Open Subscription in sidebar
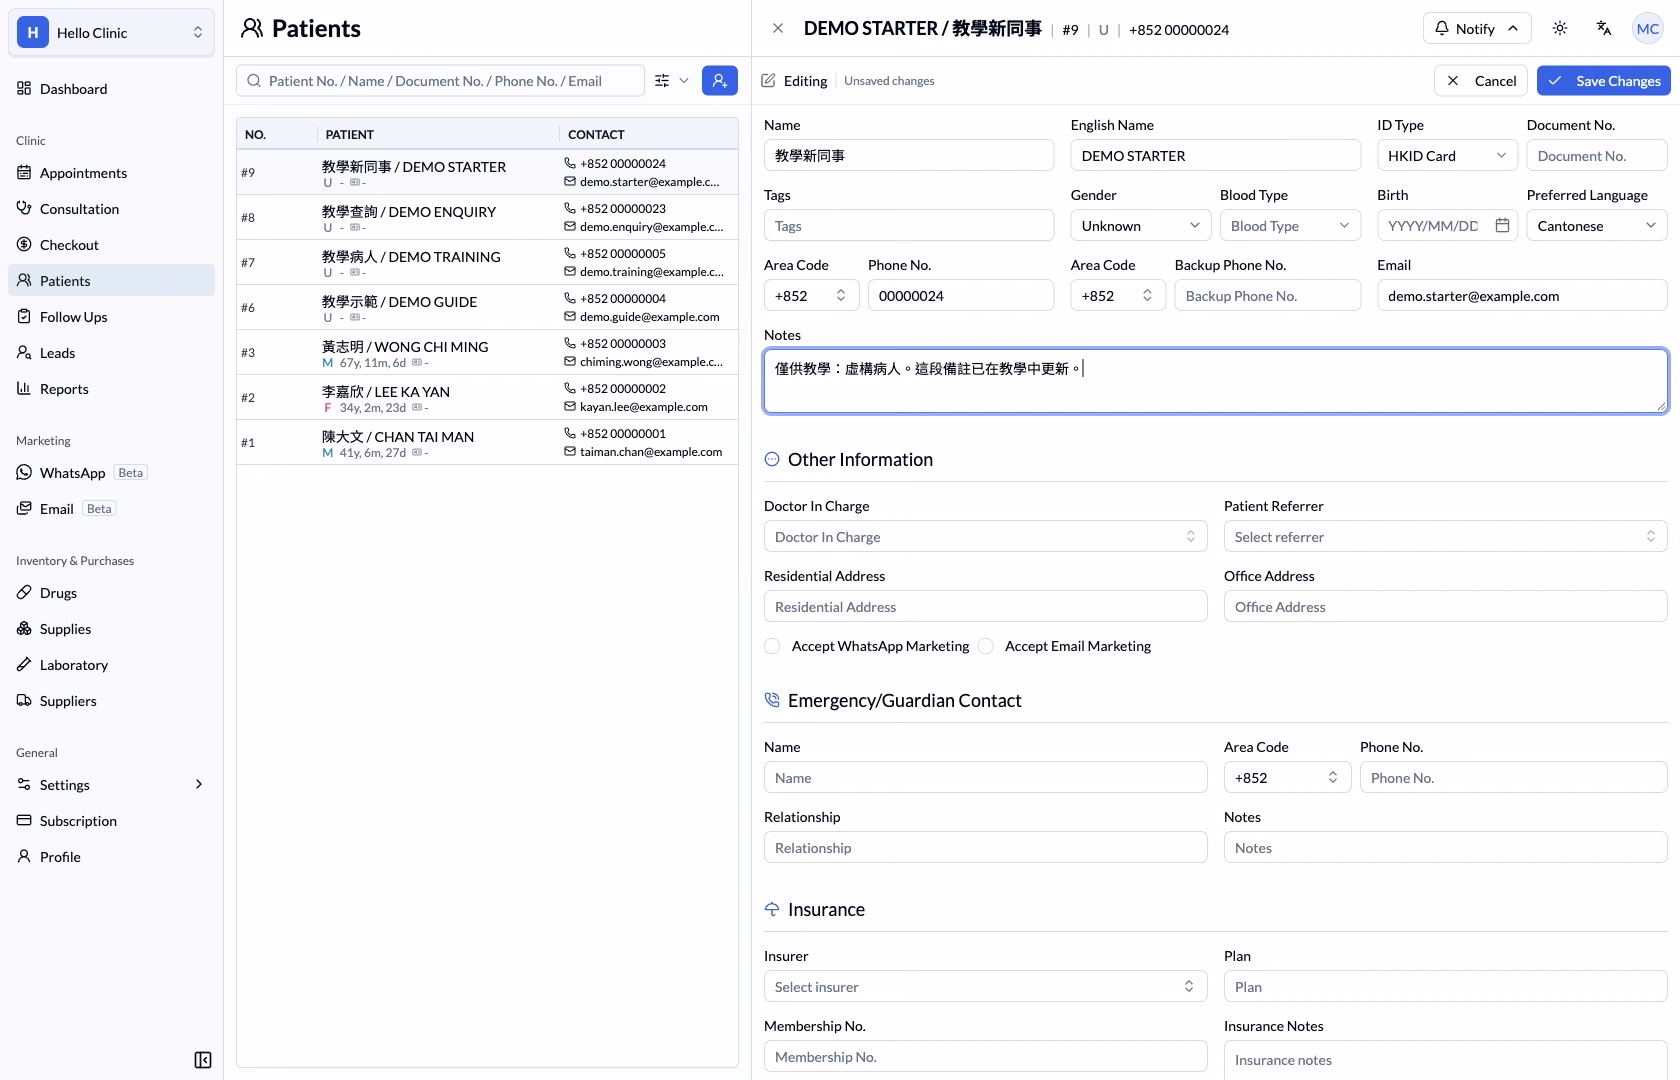 (112, 821)
